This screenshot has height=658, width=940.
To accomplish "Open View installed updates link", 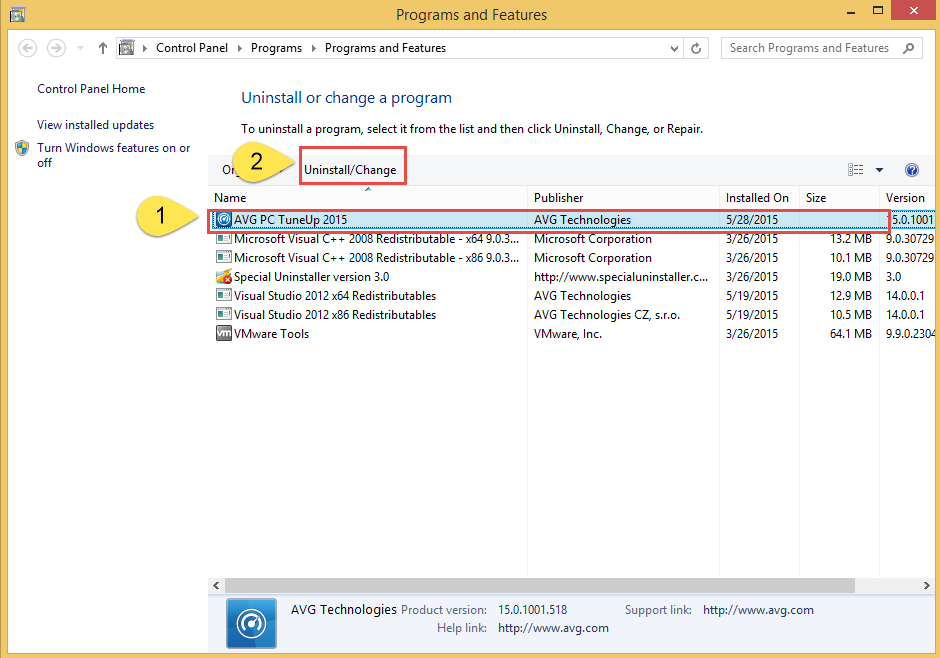I will pyautogui.click(x=95, y=125).
